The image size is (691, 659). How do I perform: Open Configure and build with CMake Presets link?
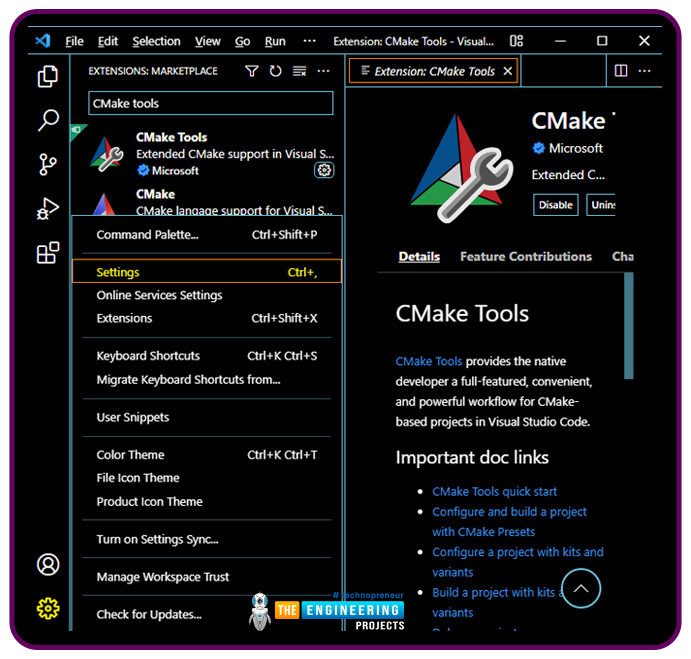[x=509, y=521]
